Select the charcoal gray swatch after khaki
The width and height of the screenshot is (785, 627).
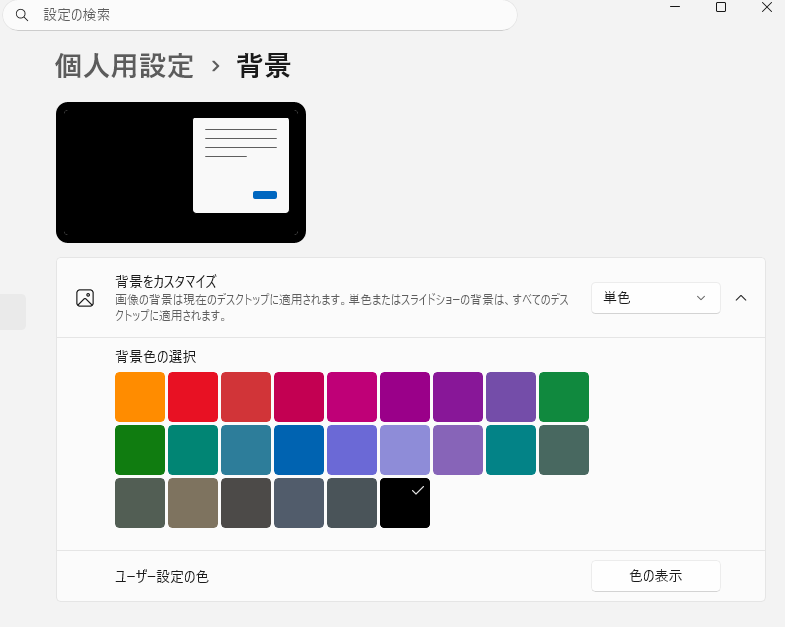[246, 503]
